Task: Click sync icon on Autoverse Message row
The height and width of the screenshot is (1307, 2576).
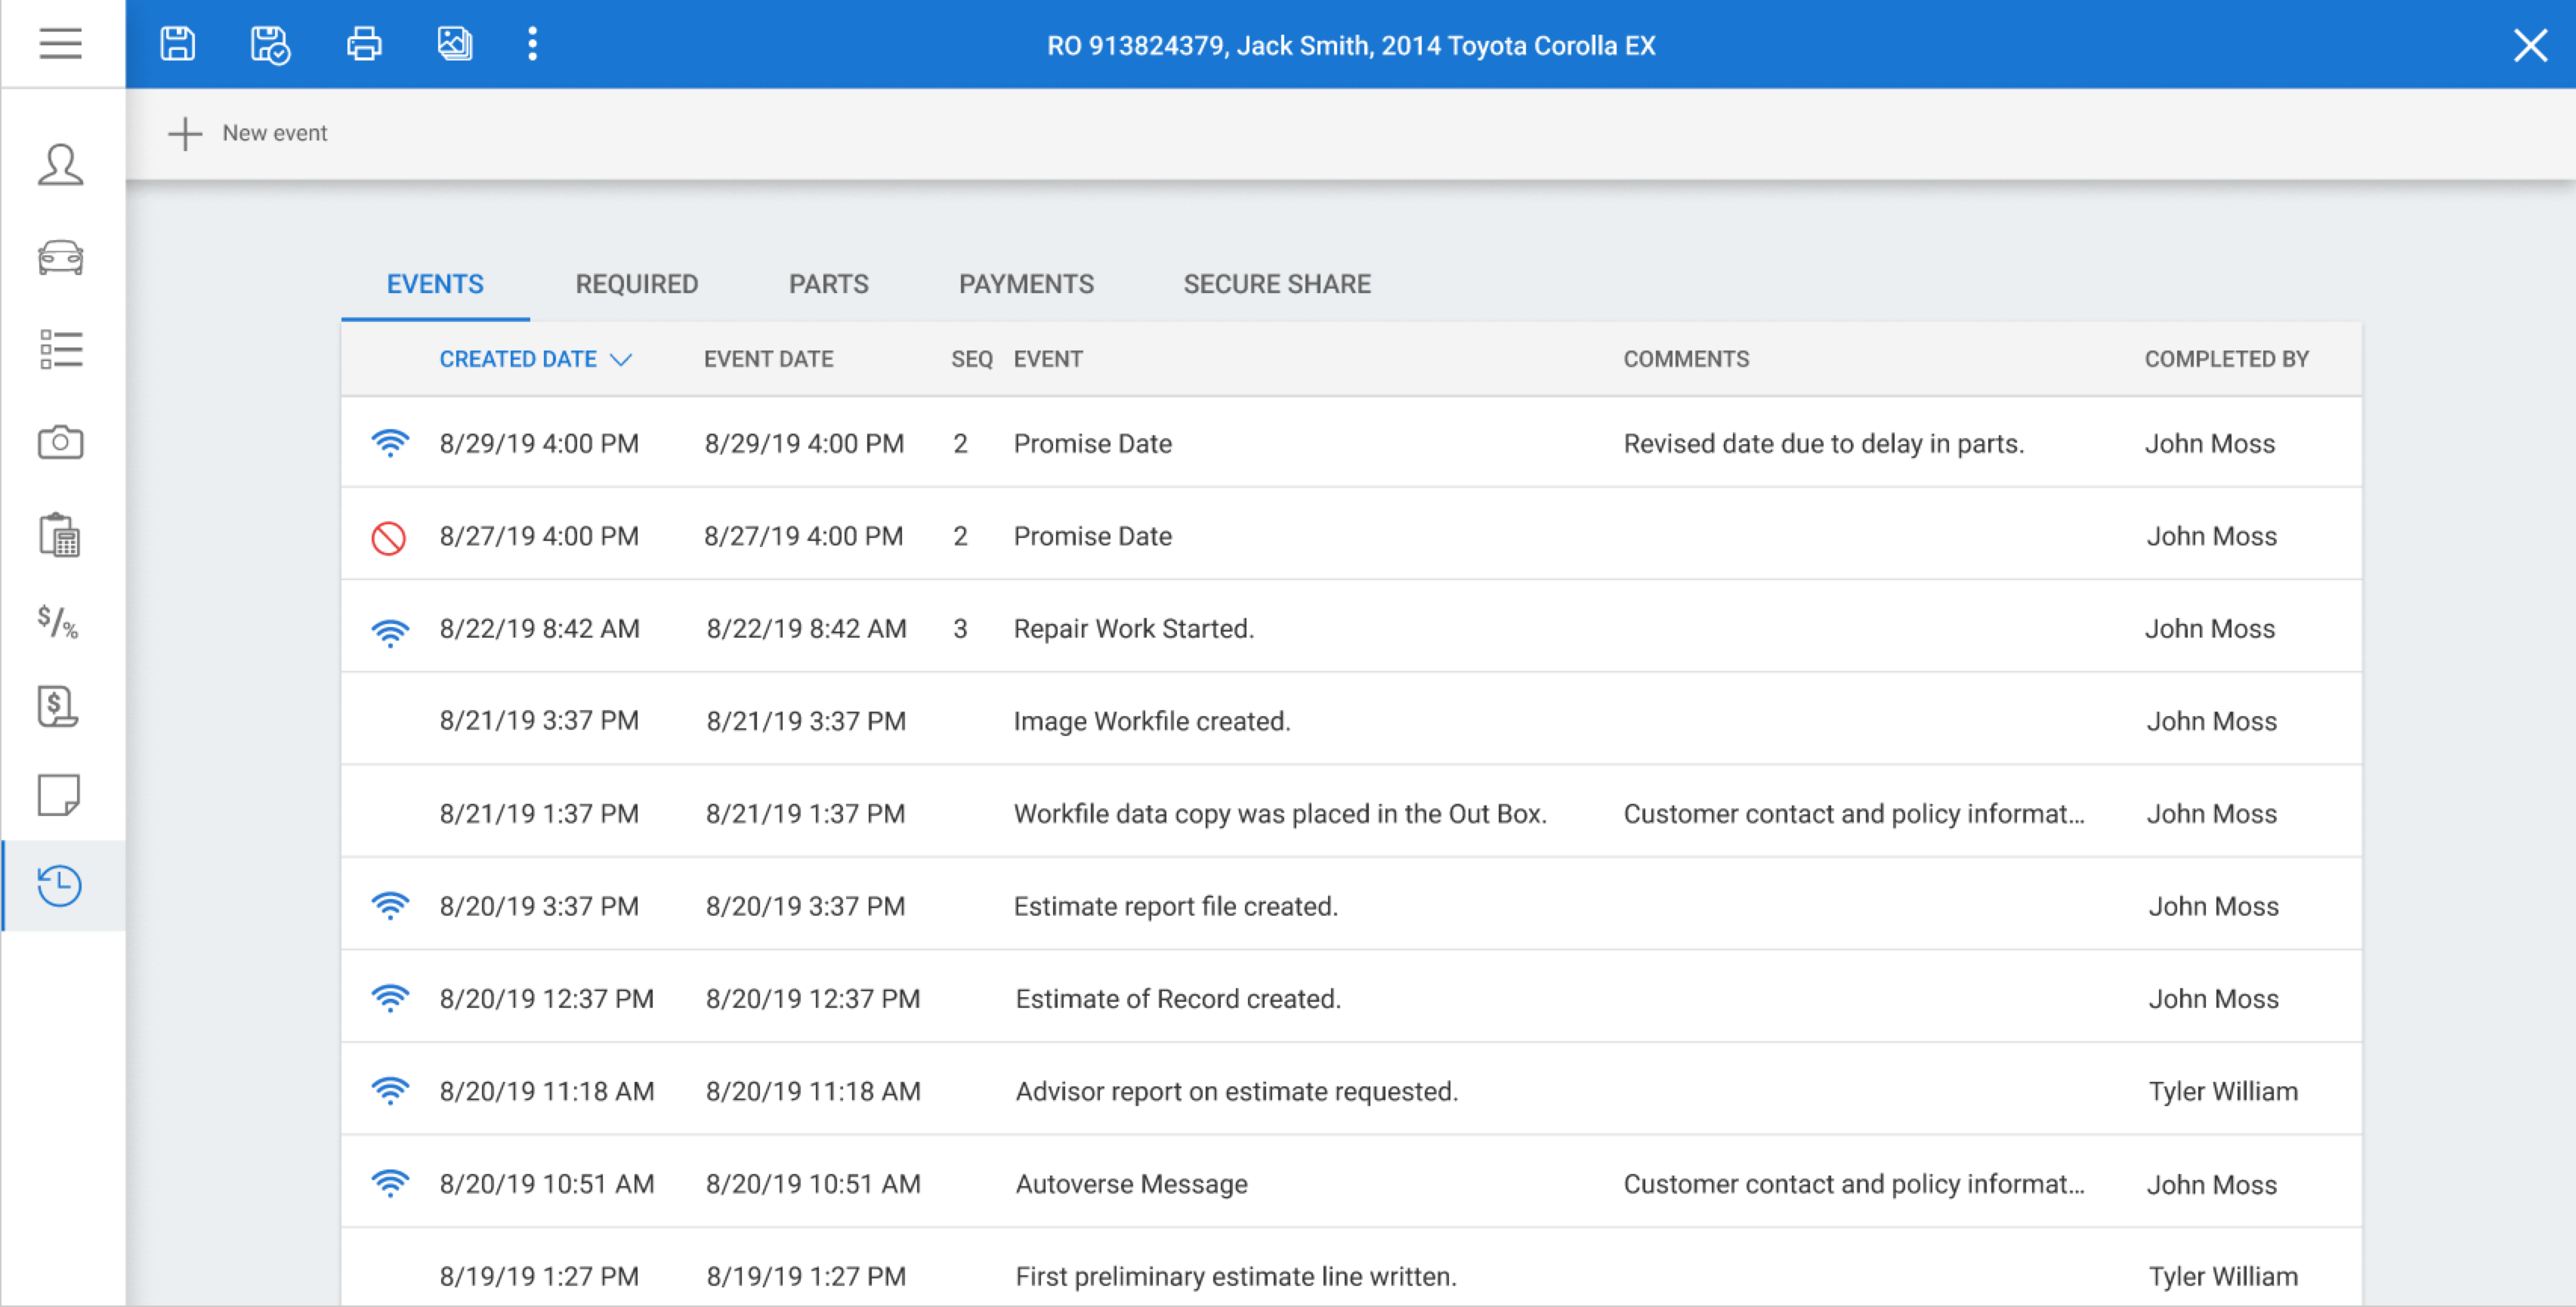Action: [x=390, y=1183]
